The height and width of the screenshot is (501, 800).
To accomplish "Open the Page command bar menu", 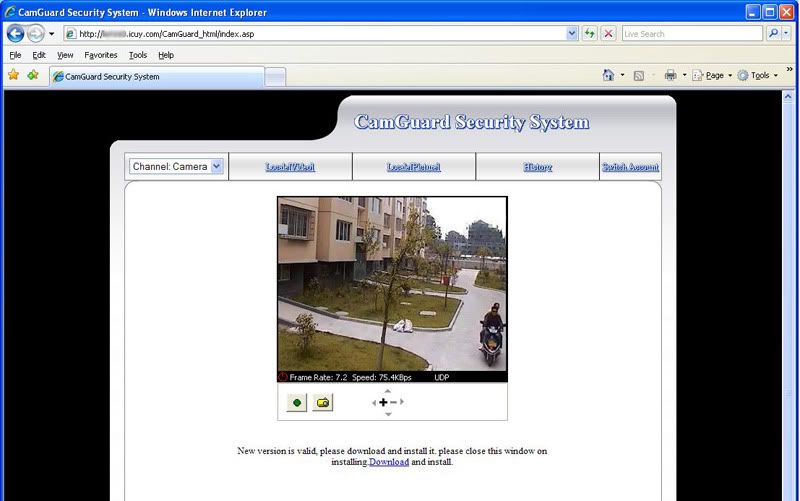I will (712, 76).
